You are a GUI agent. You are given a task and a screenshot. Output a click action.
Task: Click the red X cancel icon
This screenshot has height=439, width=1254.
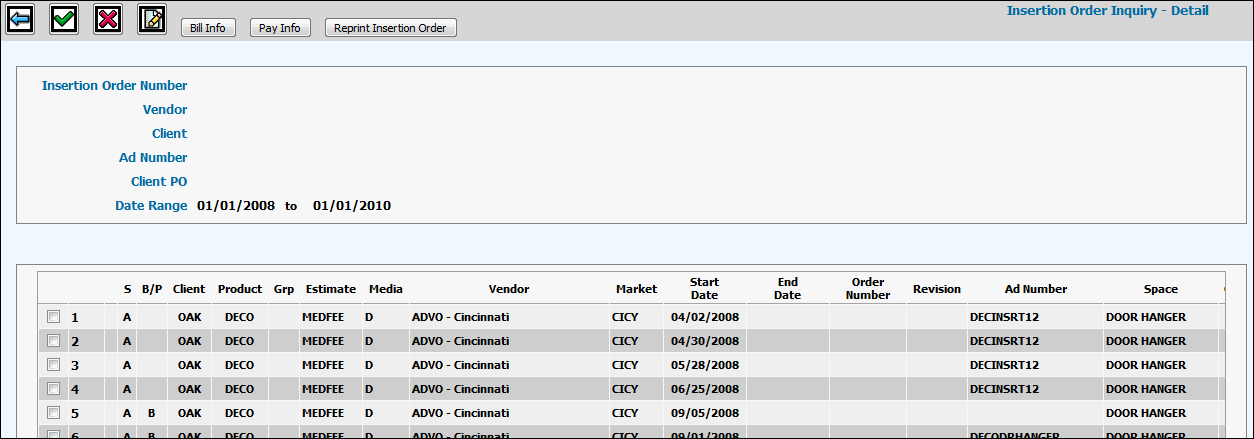coord(108,19)
